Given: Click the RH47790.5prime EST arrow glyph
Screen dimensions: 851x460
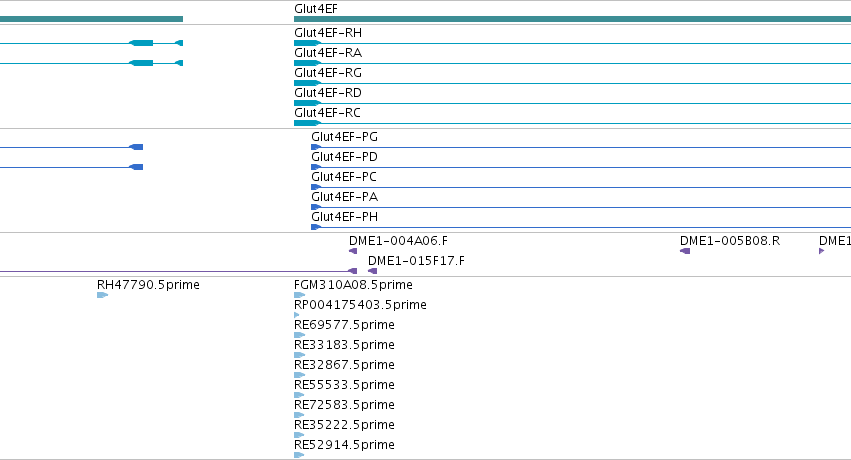Looking at the screenshot, I should coord(103,295).
